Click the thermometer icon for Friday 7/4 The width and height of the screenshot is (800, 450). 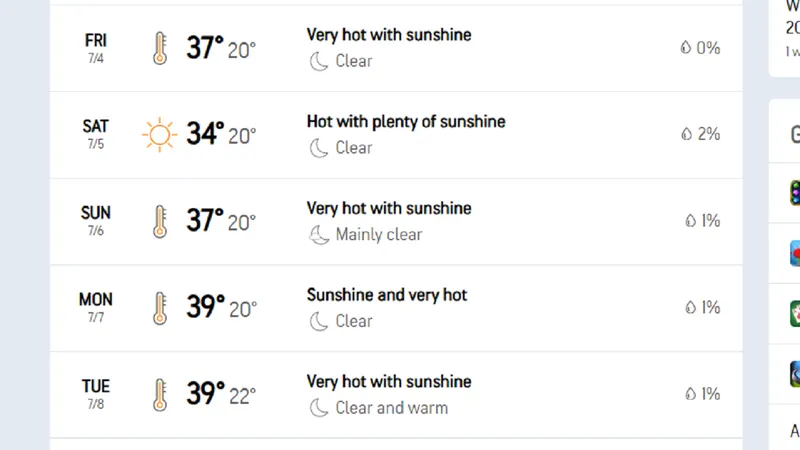click(x=160, y=48)
